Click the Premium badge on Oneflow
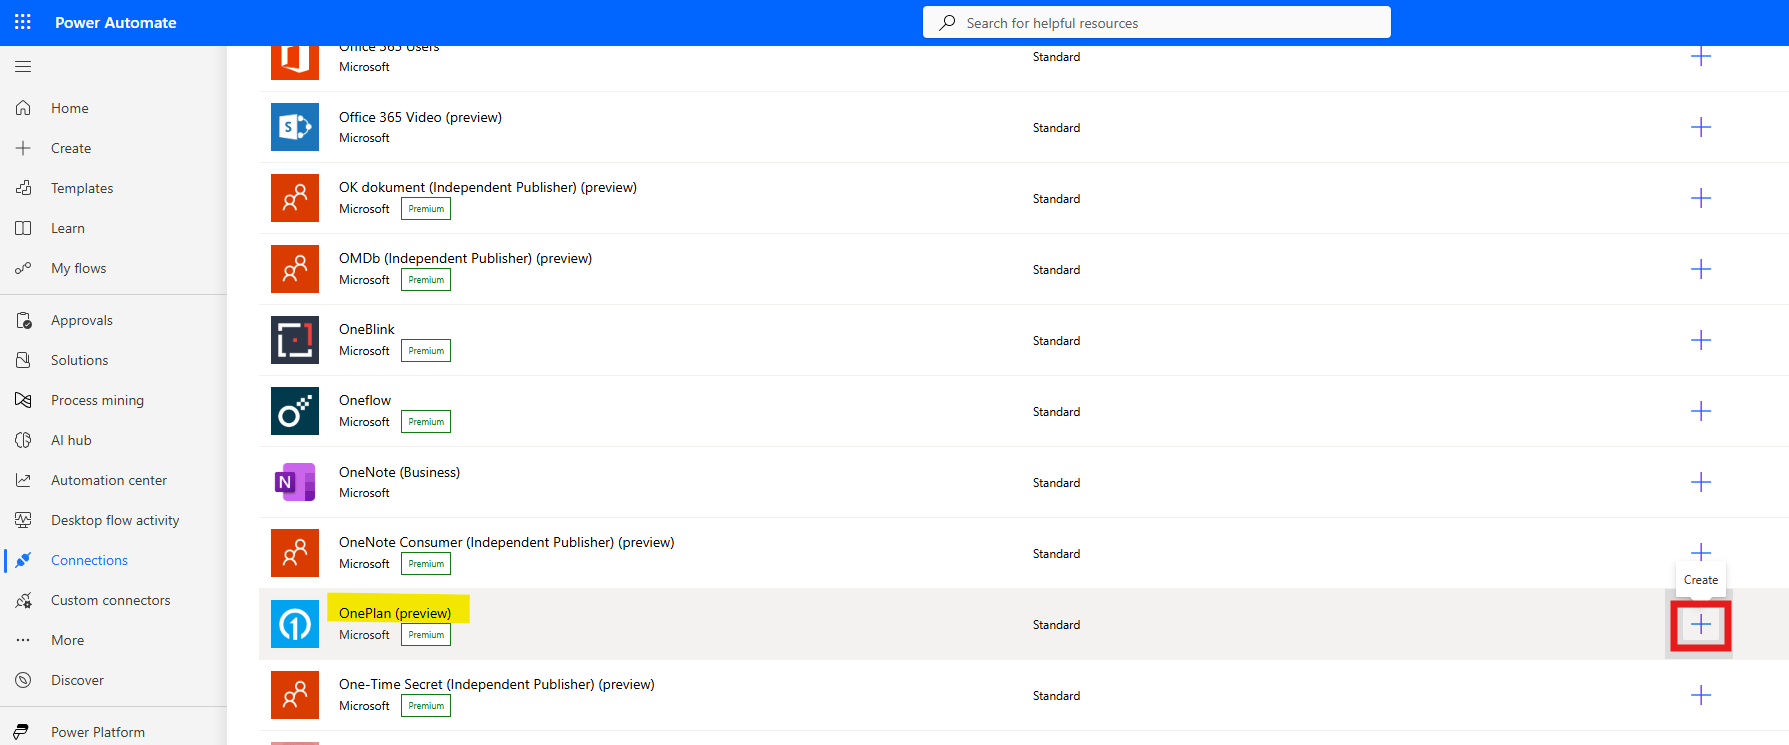This screenshot has height=745, width=1789. pos(426,422)
